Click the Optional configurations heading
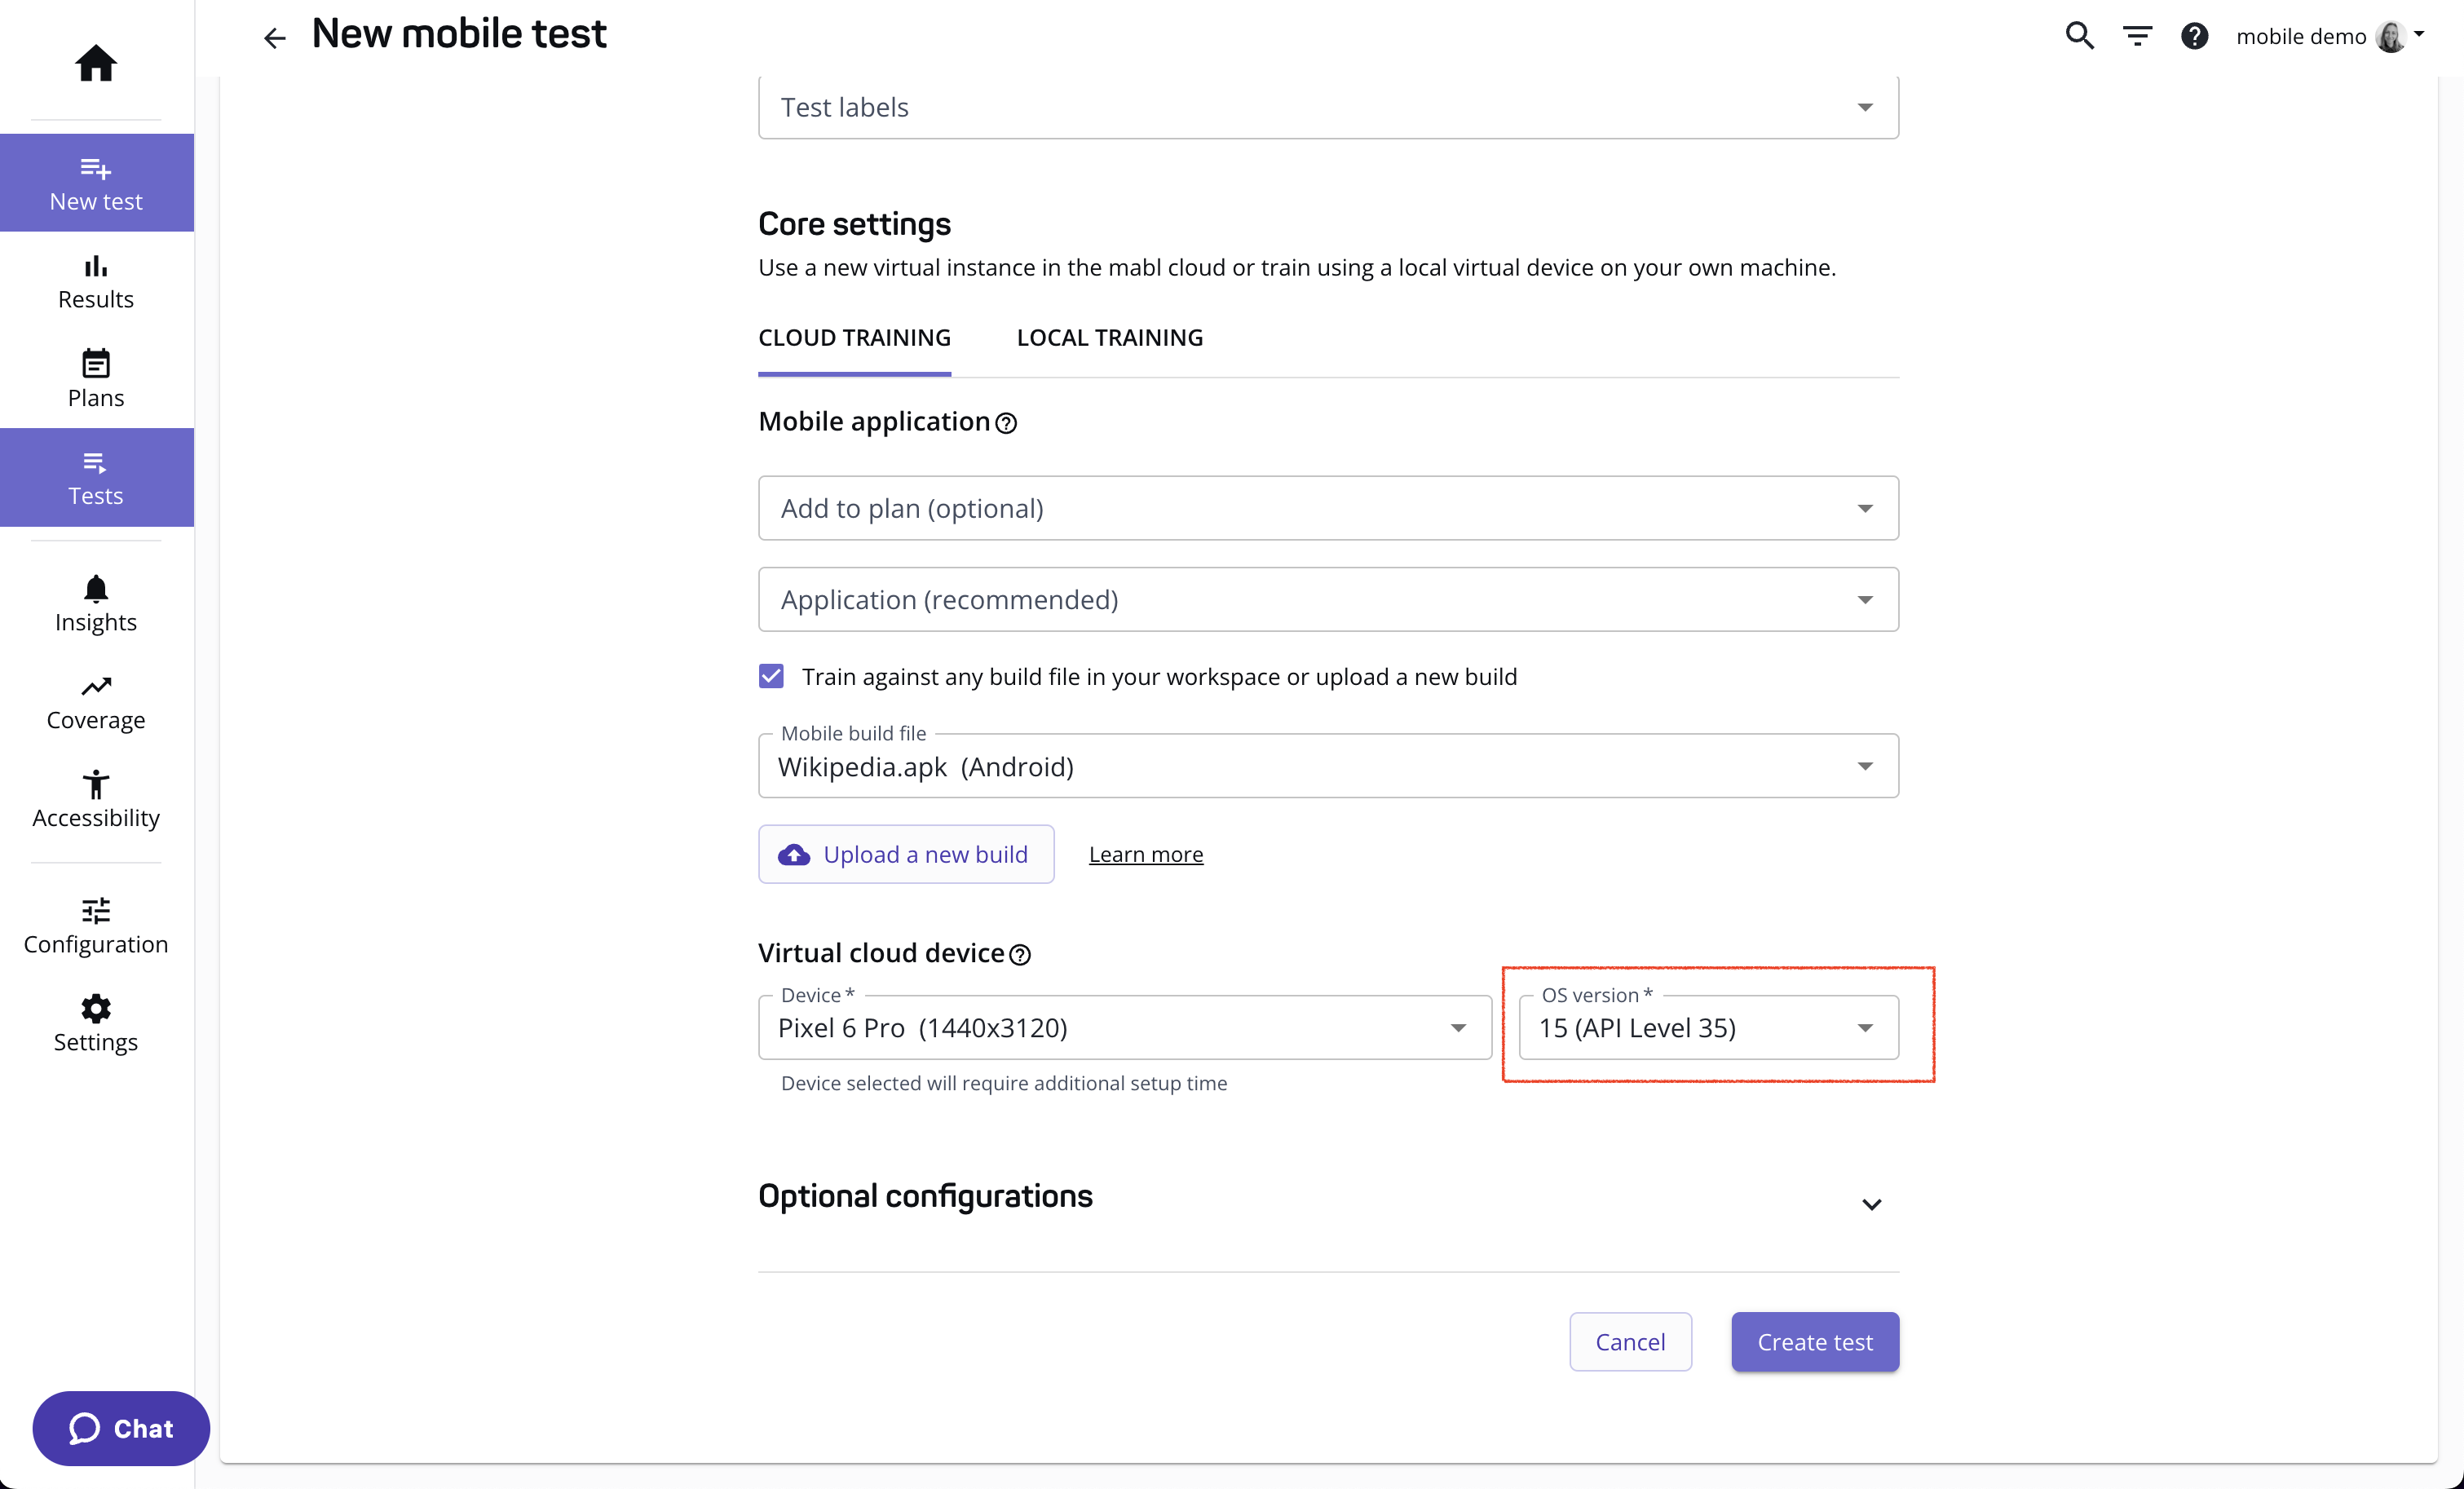This screenshot has height=1489, width=2464. 925,1196
